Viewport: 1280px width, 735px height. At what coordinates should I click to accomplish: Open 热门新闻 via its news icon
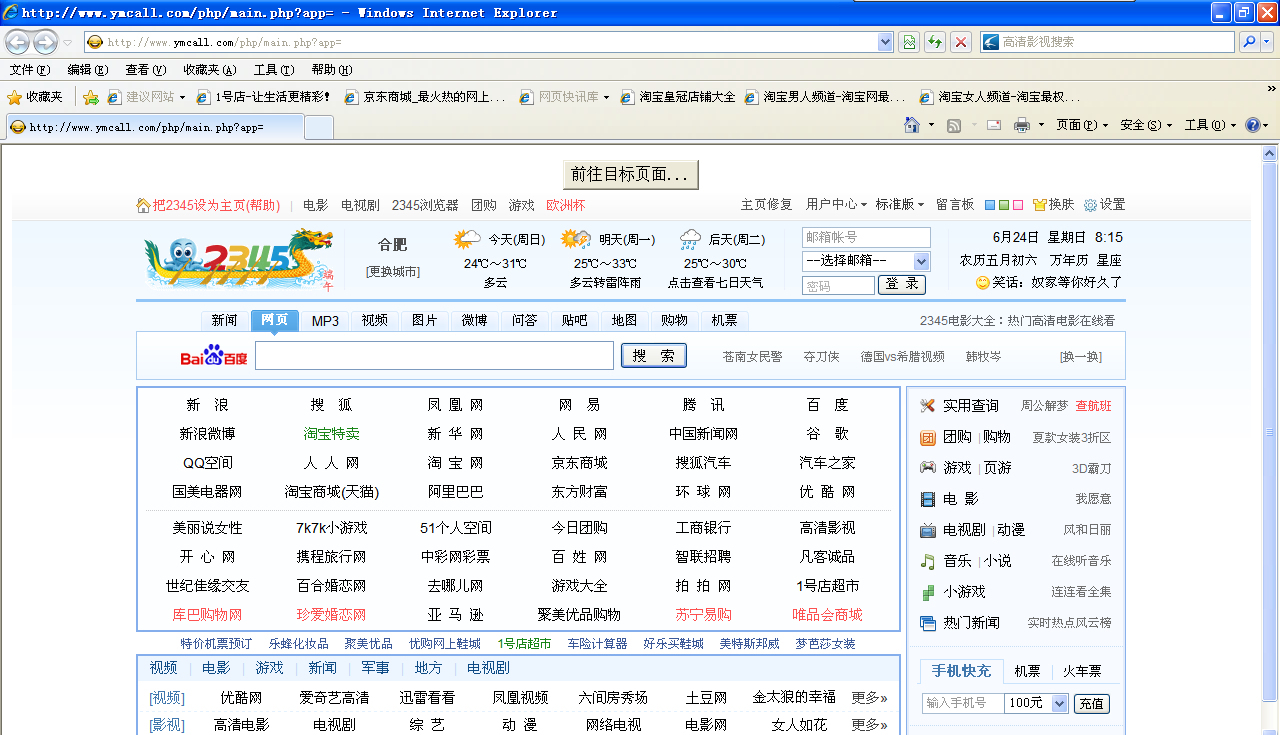pyautogui.click(x=928, y=622)
